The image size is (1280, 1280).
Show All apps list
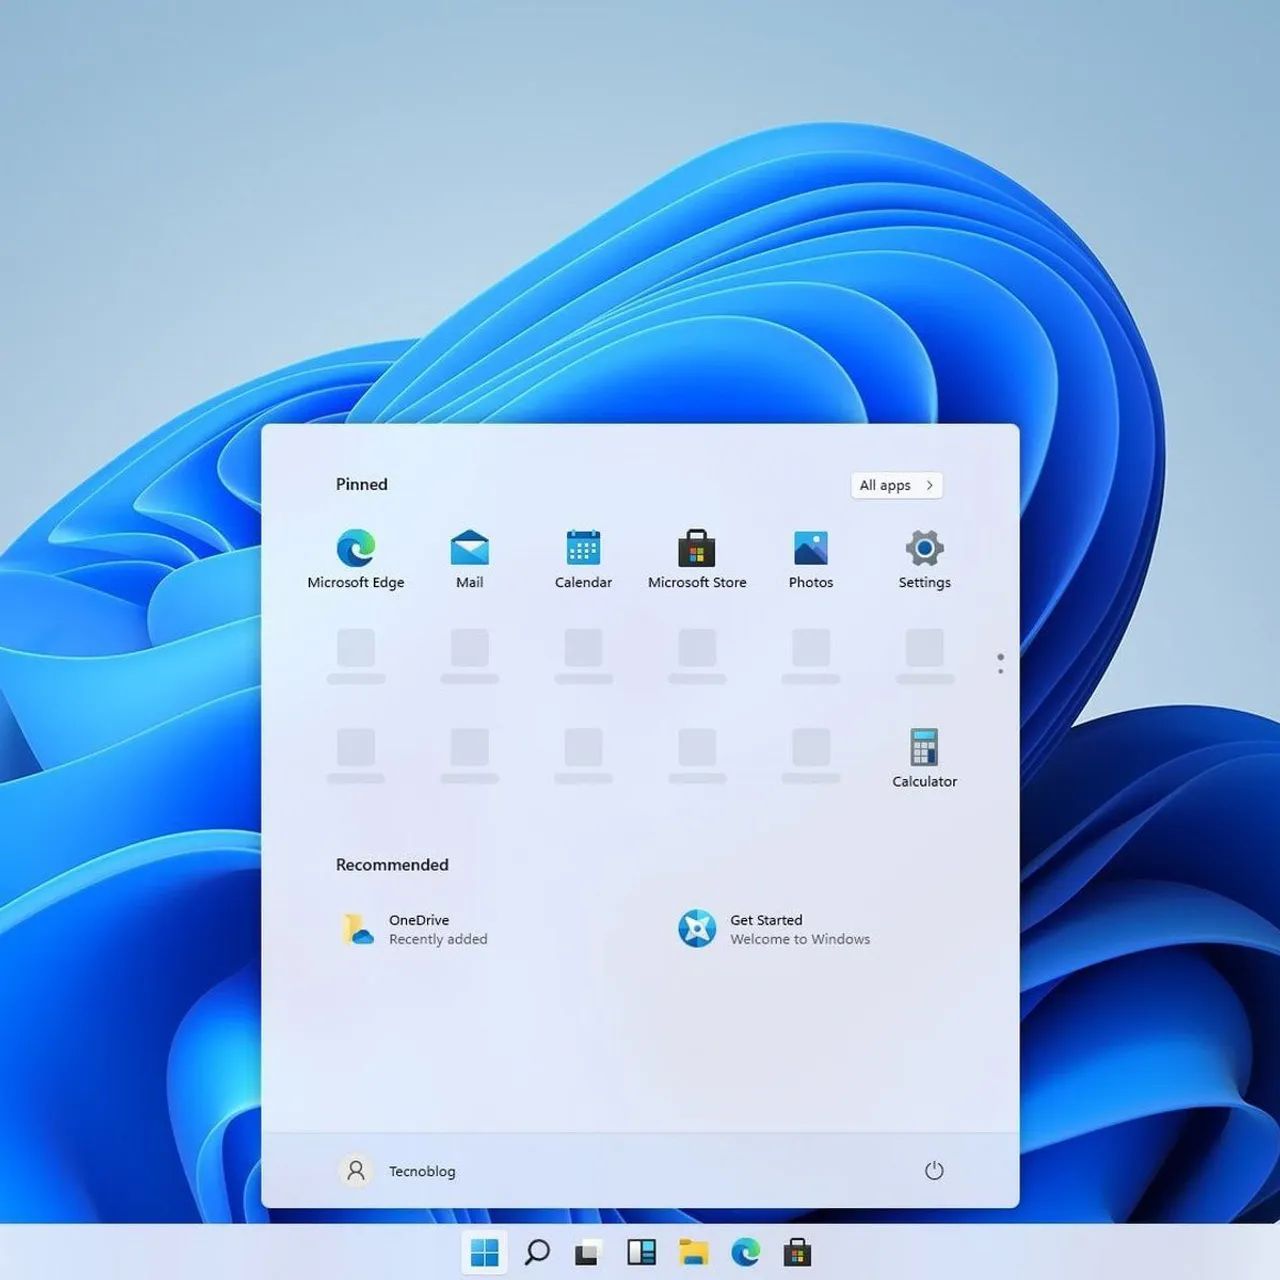point(896,485)
